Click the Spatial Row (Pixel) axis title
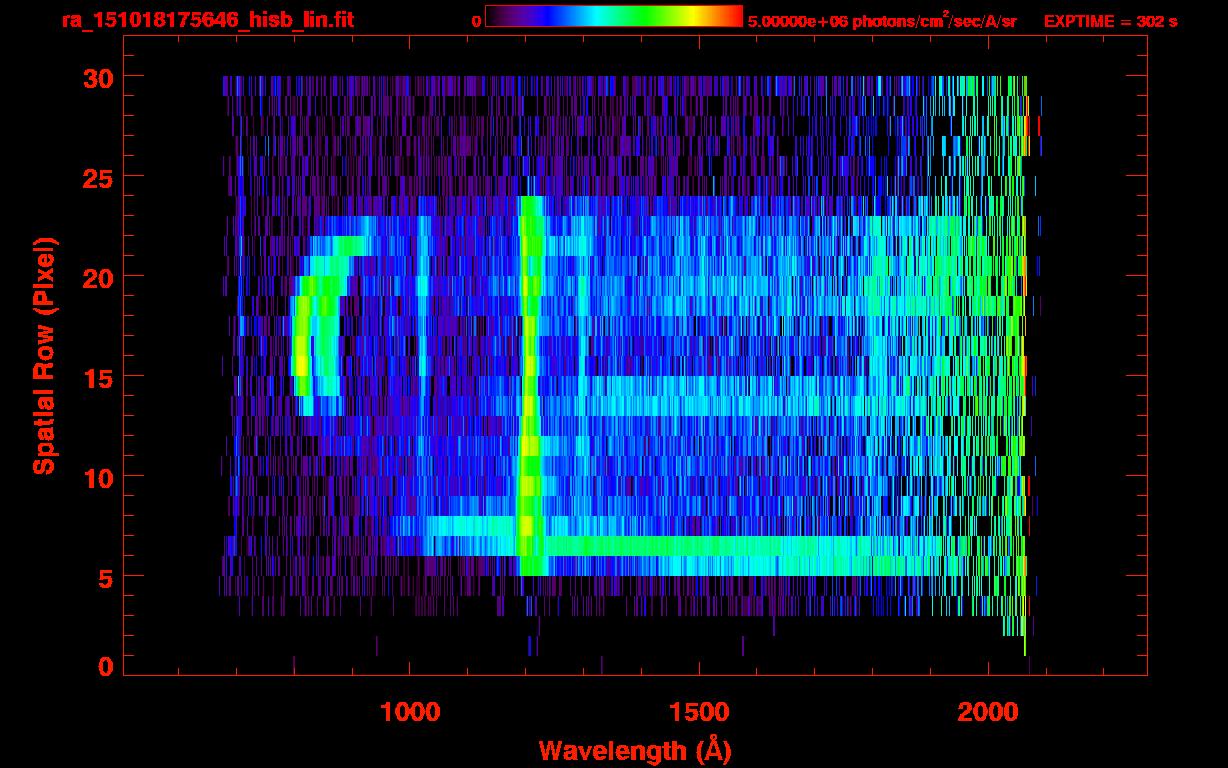 43,355
